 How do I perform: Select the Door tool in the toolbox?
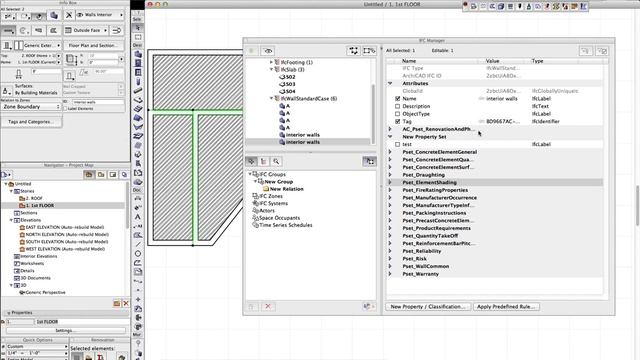(x=138, y=63)
